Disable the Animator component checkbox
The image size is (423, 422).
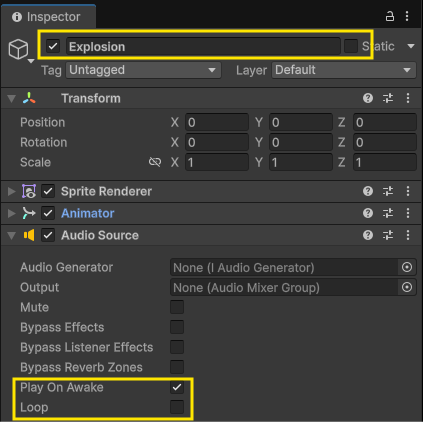click(48, 213)
